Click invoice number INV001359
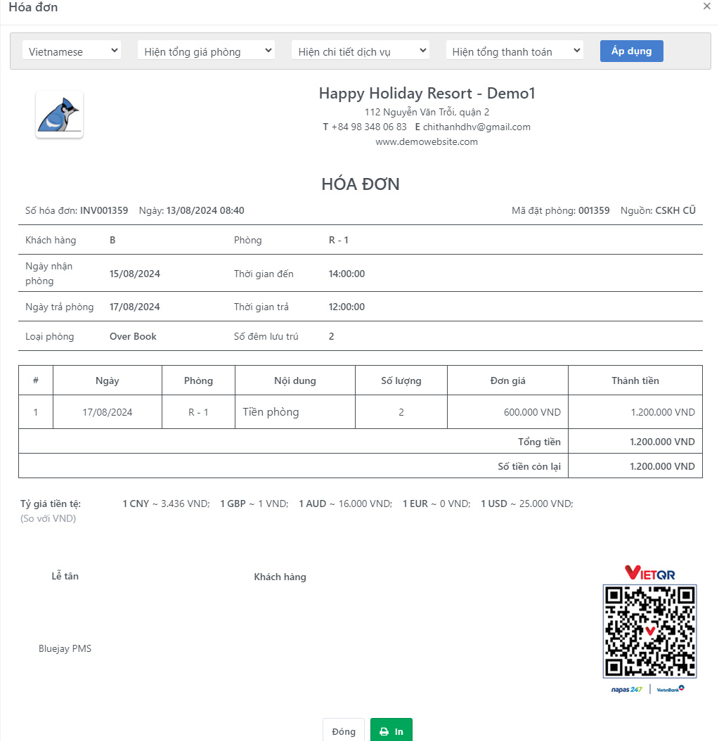This screenshot has height=741, width=718. tap(104, 210)
